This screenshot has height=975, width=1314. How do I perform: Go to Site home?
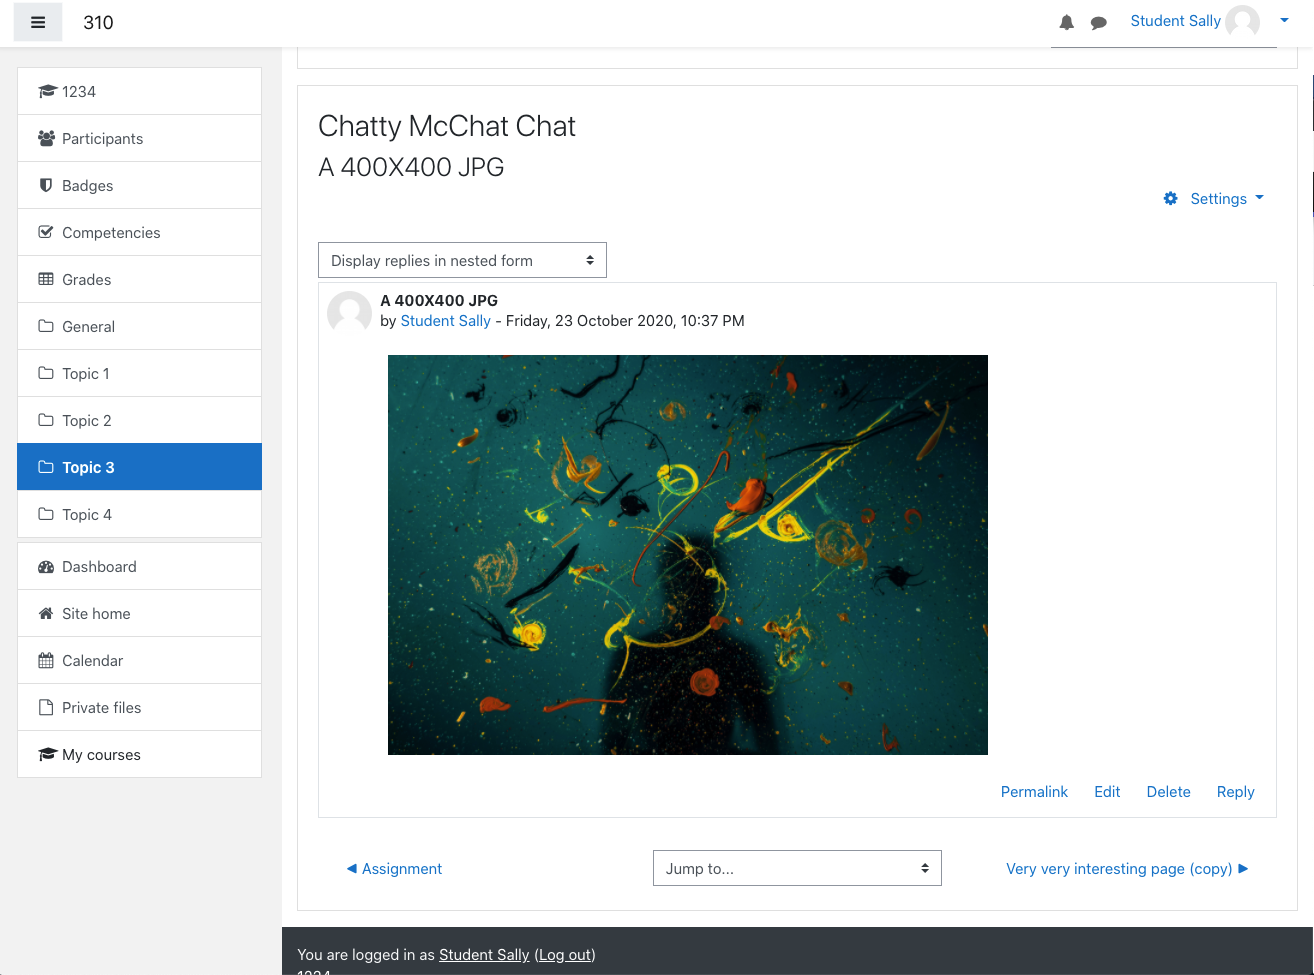click(140, 613)
